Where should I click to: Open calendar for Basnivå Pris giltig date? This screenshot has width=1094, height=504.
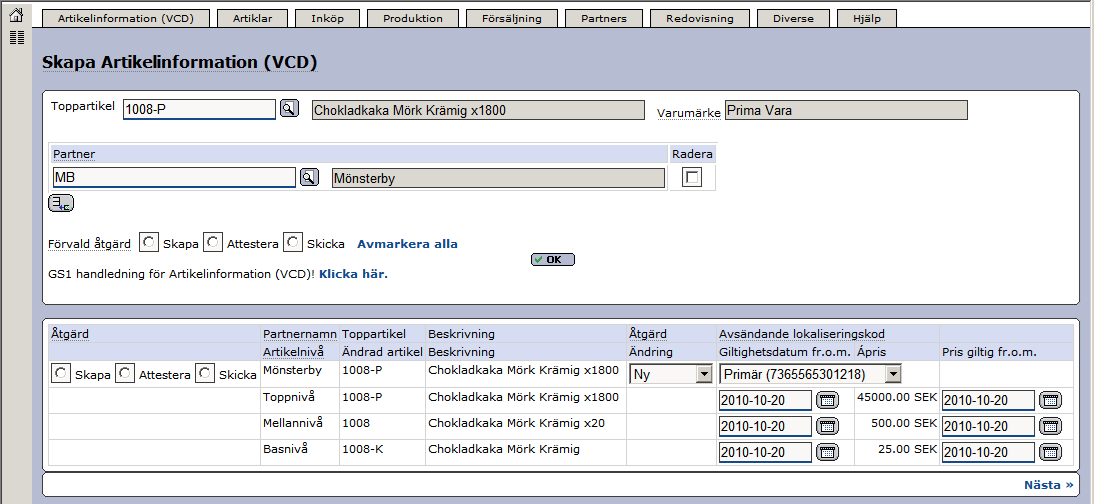(x=1050, y=452)
